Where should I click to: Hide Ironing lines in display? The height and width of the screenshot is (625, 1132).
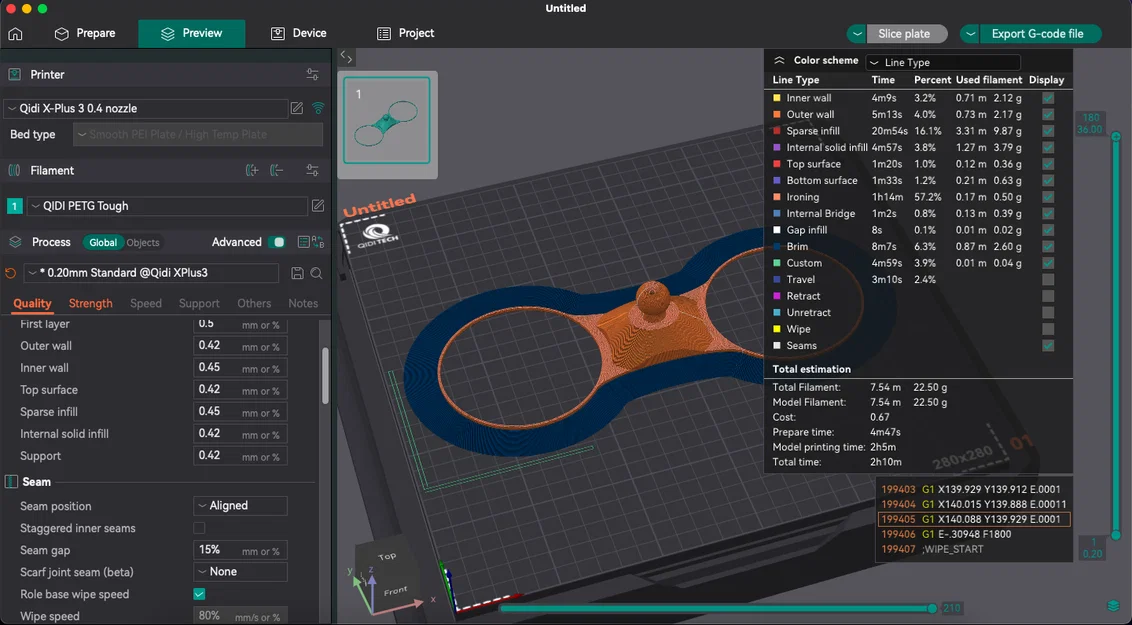pyautogui.click(x=1048, y=197)
